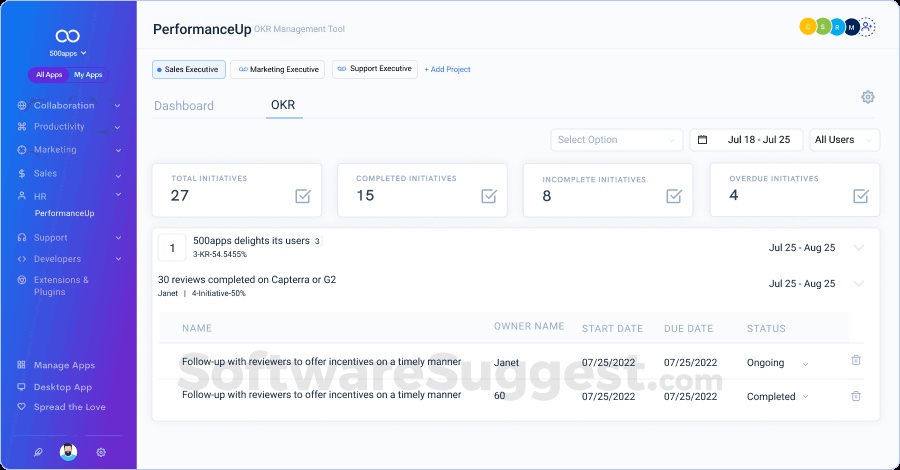The height and width of the screenshot is (470, 900).
Task: Click Spread the Love heart icon
Action: click(x=21, y=406)
